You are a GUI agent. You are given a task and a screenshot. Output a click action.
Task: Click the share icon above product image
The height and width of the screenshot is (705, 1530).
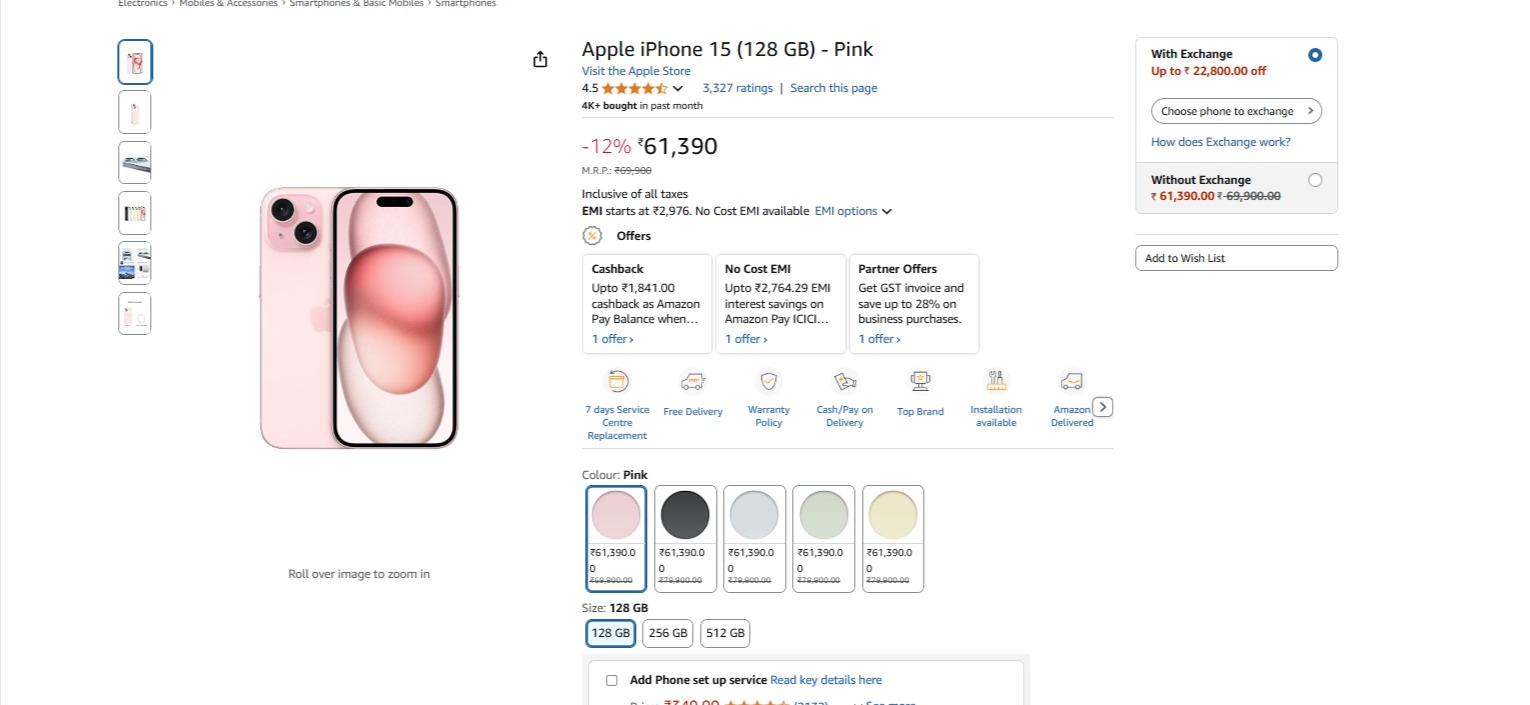click(x=540, y=60)
